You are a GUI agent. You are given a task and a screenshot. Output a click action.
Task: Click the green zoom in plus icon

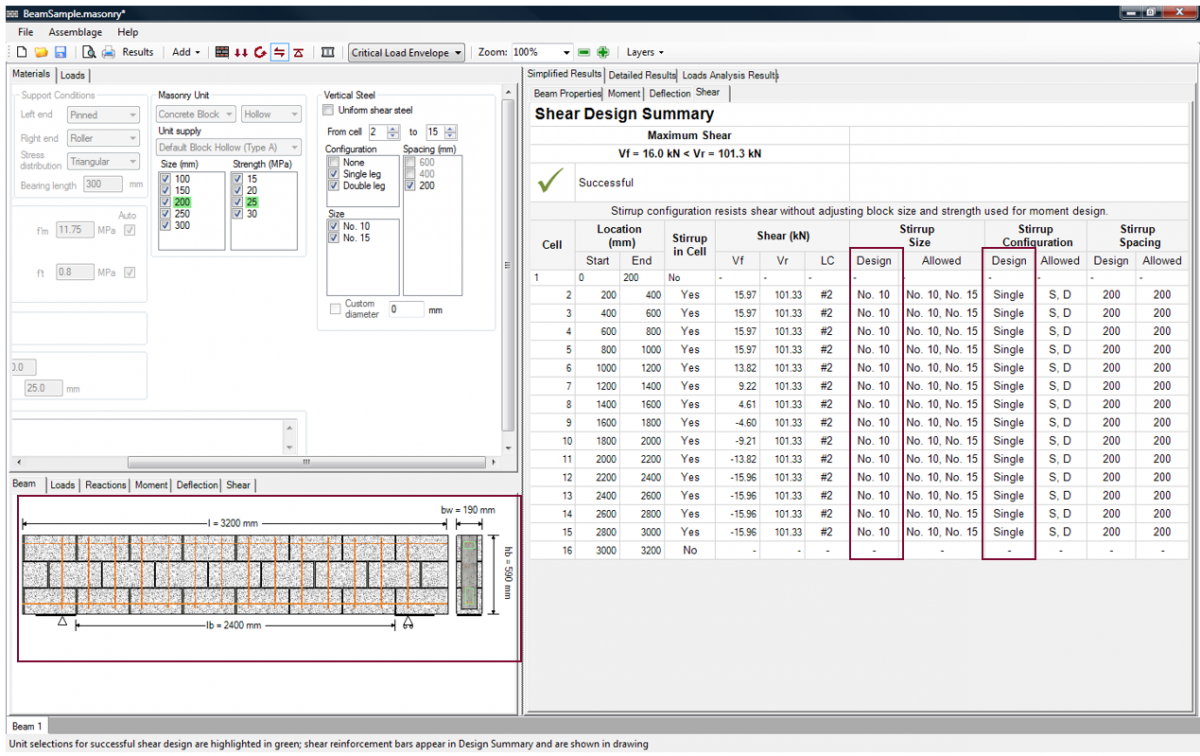pos(603,52)
